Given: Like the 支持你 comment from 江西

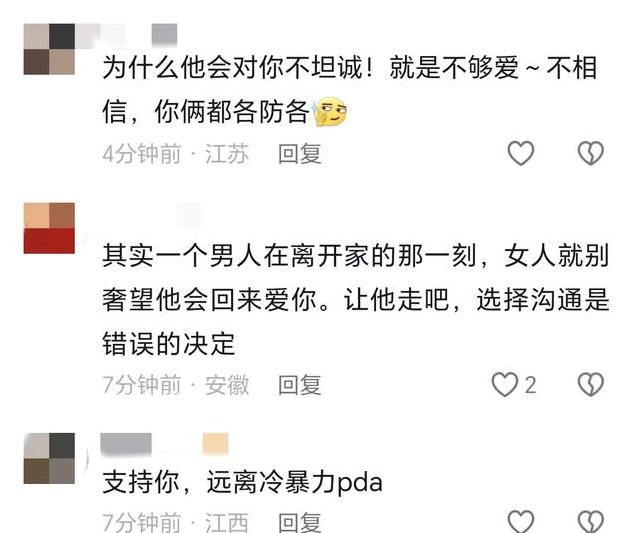Looking at the screenshot, I should (521, 521).
